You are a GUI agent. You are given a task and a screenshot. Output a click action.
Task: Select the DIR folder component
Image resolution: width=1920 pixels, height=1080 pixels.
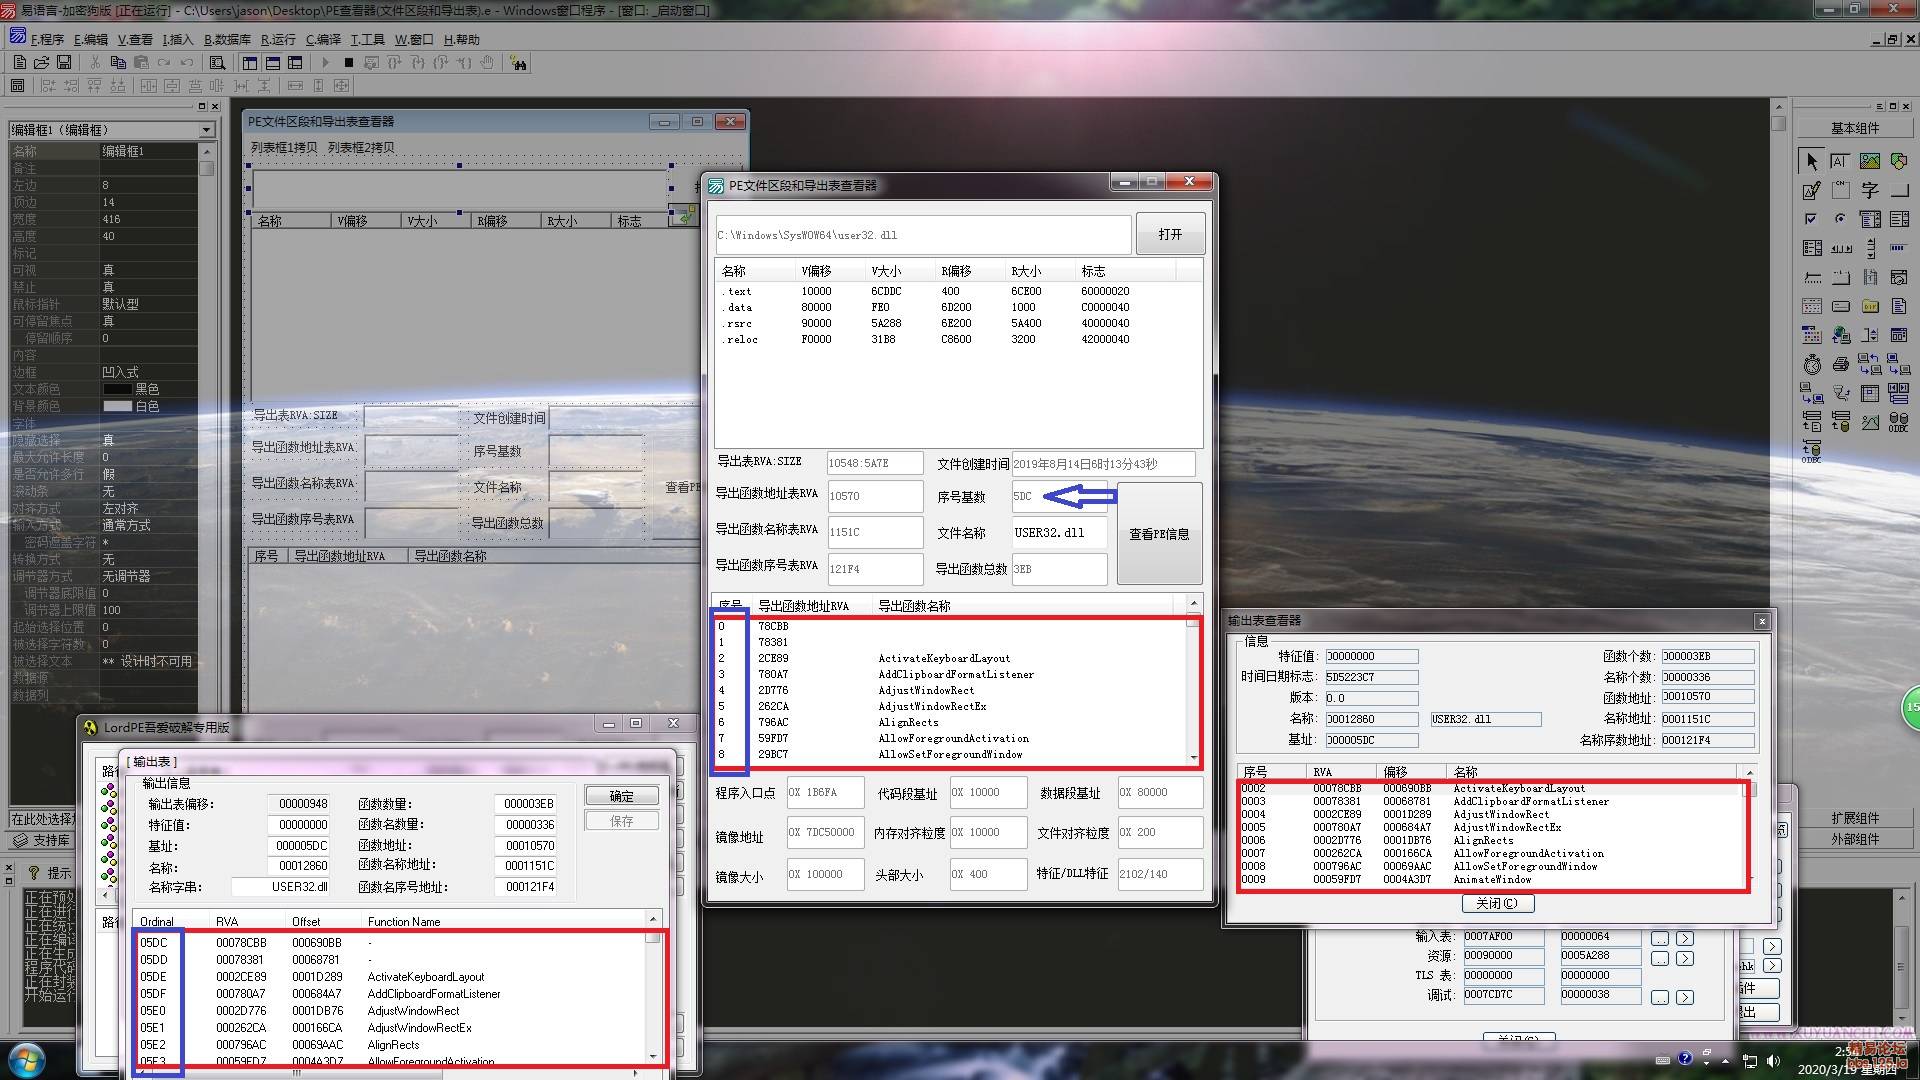click(1870, 306)
